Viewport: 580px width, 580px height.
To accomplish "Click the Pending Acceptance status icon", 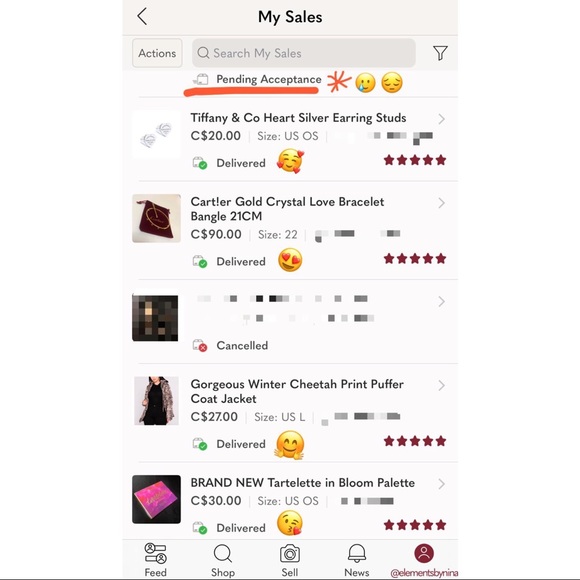I will (x=201, y=79).
